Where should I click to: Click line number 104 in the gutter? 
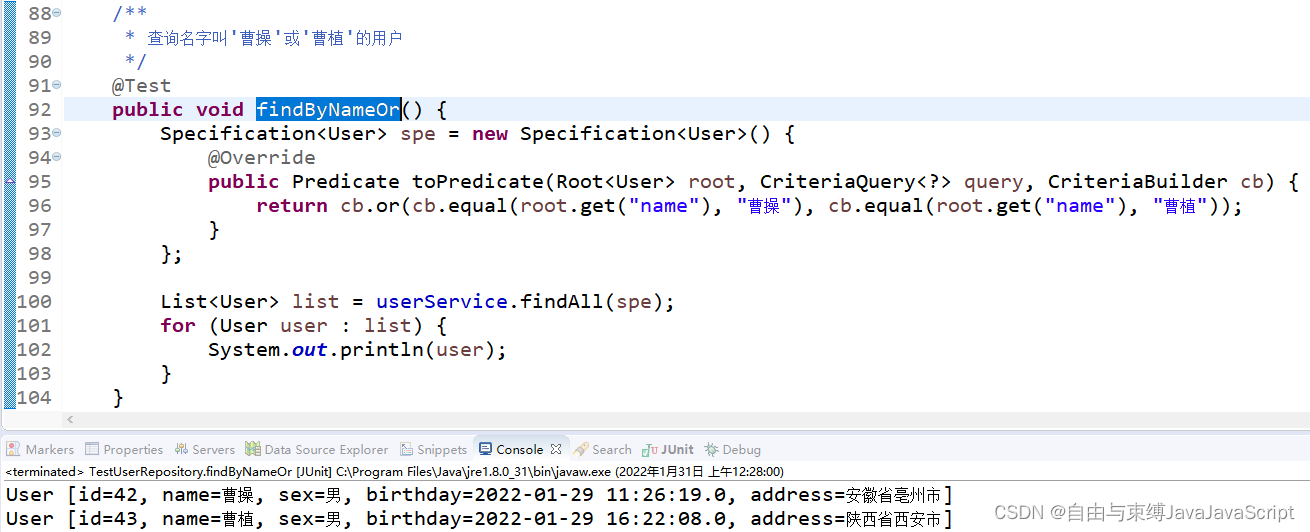tap(33, 398)
